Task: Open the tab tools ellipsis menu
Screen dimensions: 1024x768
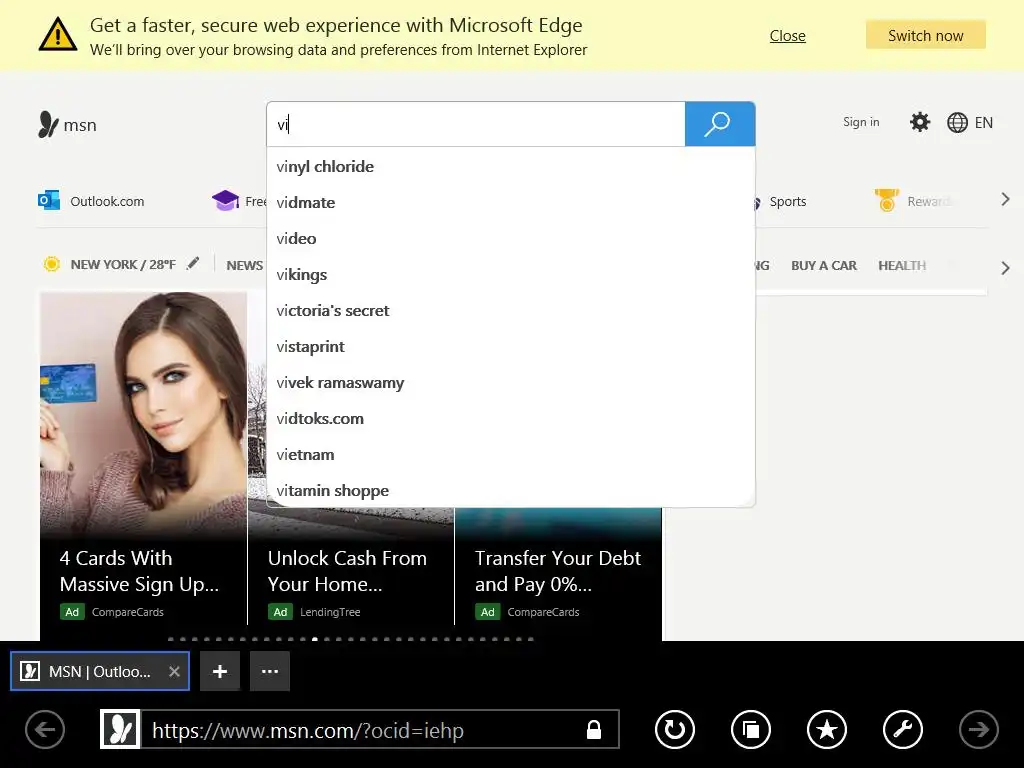Action: click(x=270, y=671)
